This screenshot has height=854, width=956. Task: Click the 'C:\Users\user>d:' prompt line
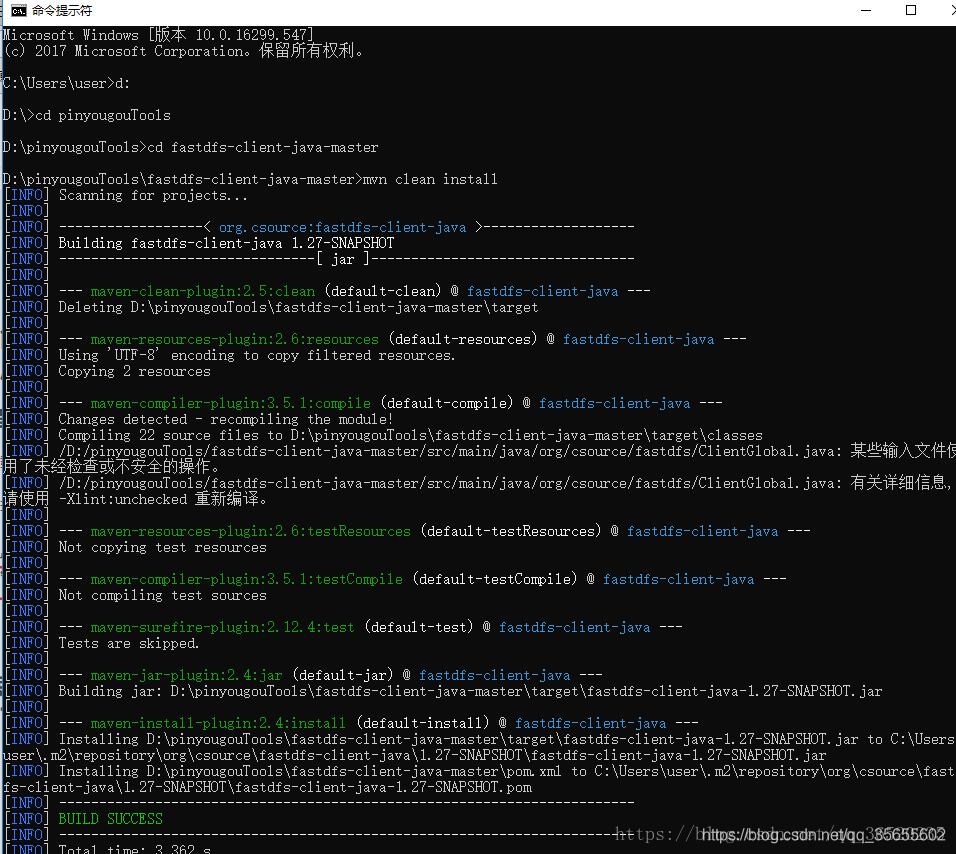click(x=66, y=83)
